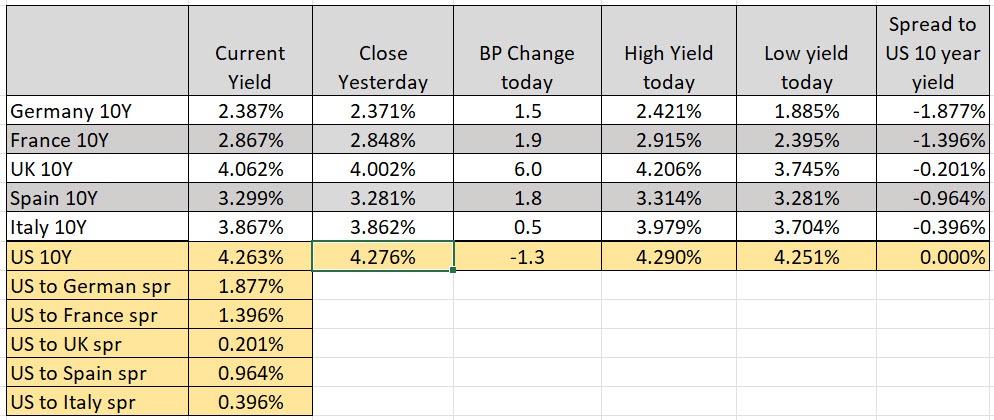The image size is (994, 420).
Task: Select the Italy 10Y low yield cell
Action: 805,227
